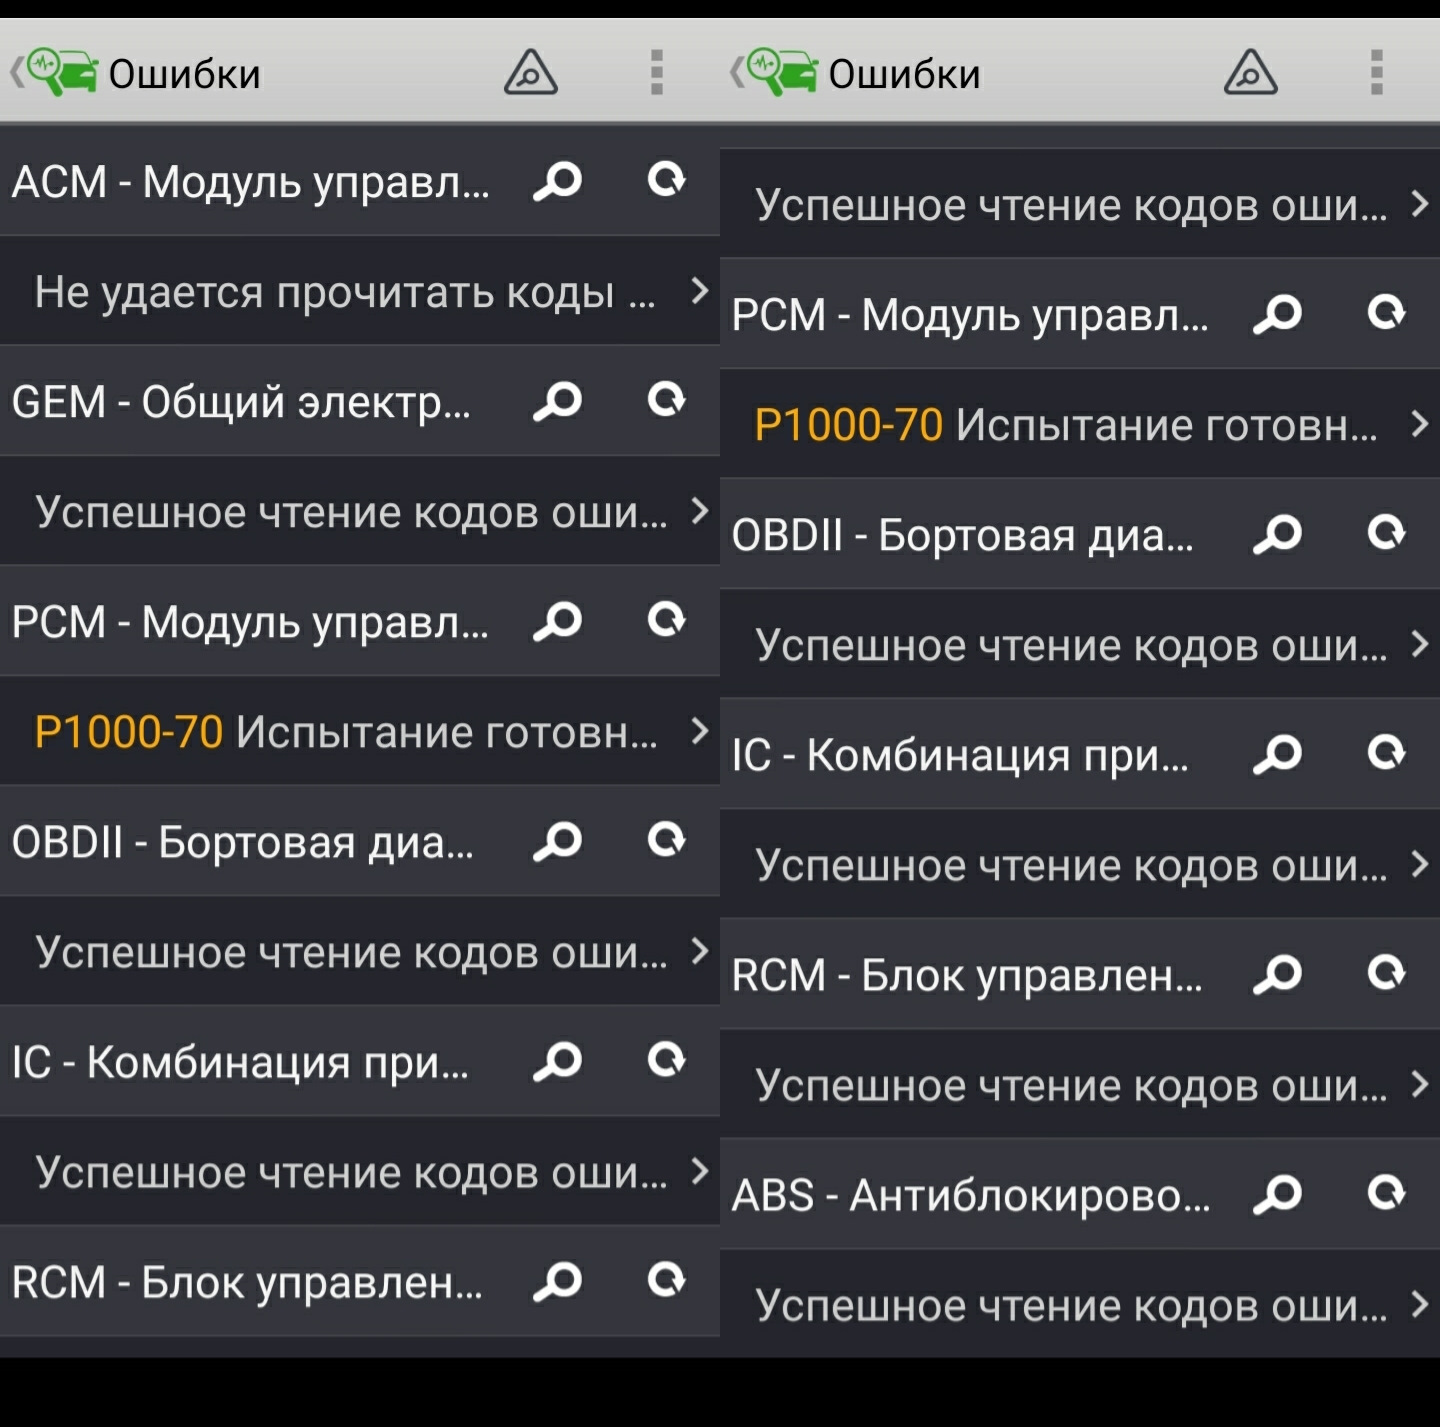The width and height of the screenshot is (1440, 1427).
Task: Expand the "Не удается прочитать коды" row chevron
Action: 700,291
